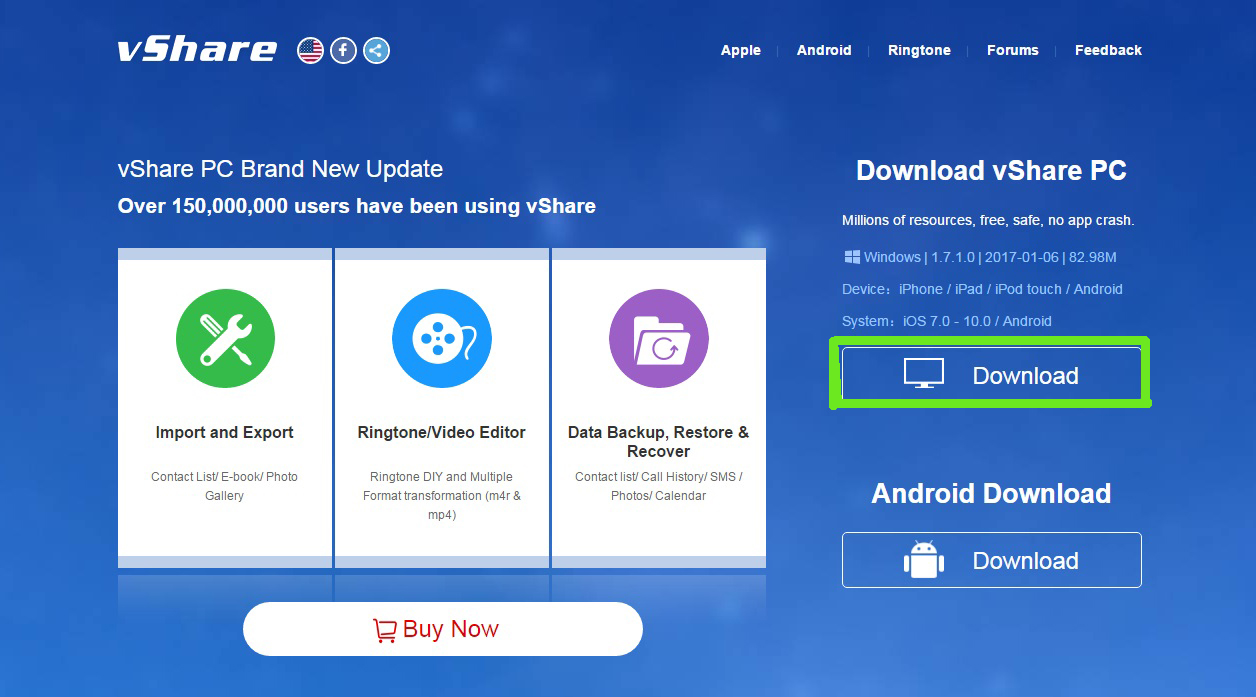
Task: Click 'Download vShare PC' heading
Action: coord(991,171)
